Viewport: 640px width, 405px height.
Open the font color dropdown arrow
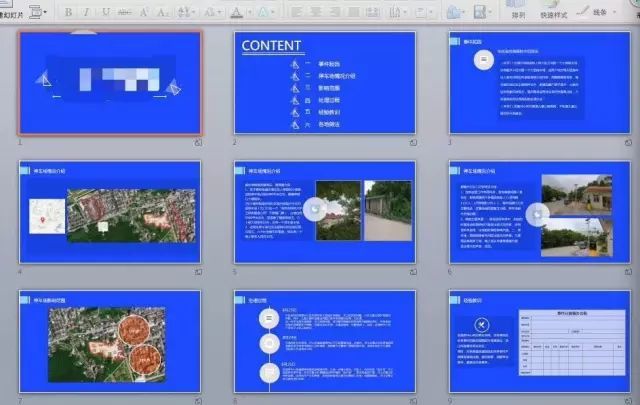[x=249, y=13]
